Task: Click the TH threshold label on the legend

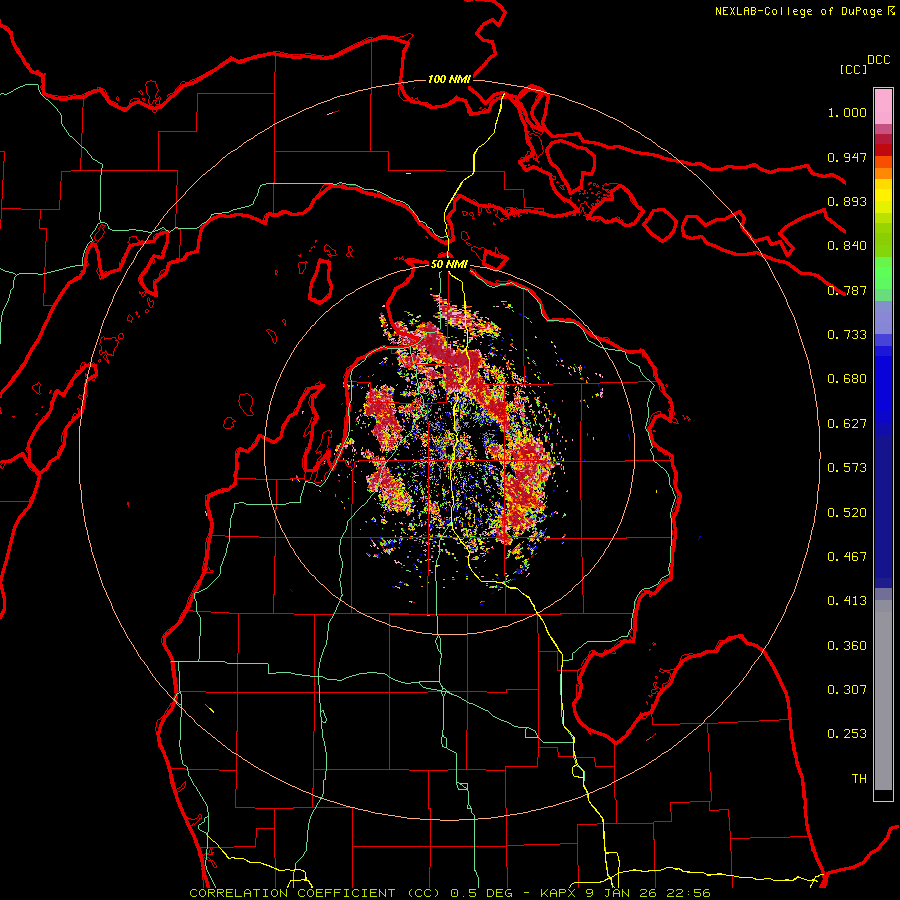Action: coord(859,779)
